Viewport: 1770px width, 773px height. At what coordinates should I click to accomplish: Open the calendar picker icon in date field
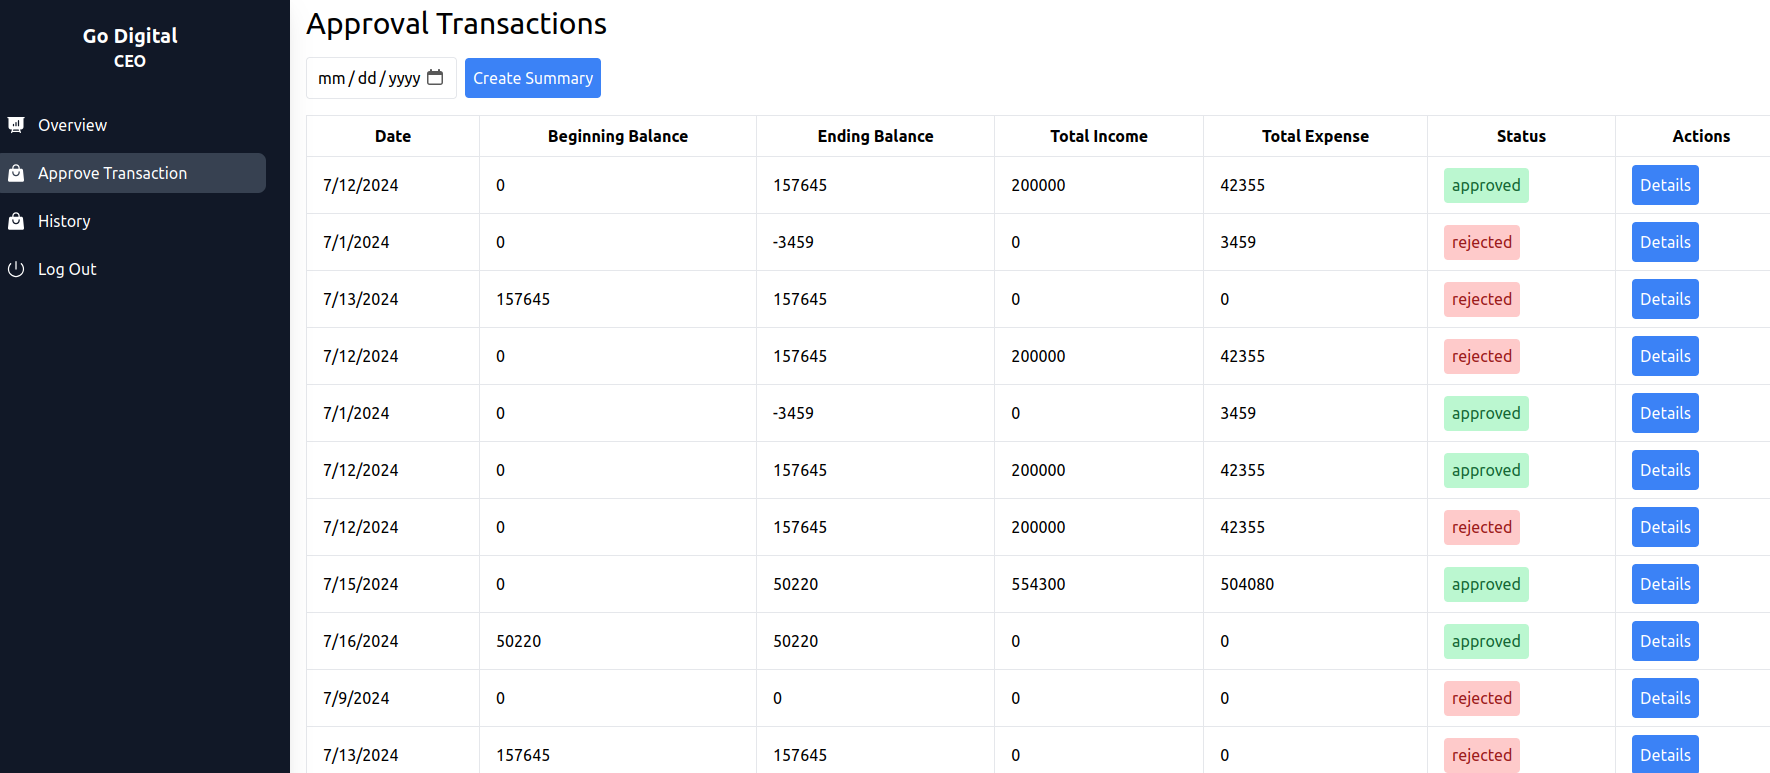pos(435,78)
